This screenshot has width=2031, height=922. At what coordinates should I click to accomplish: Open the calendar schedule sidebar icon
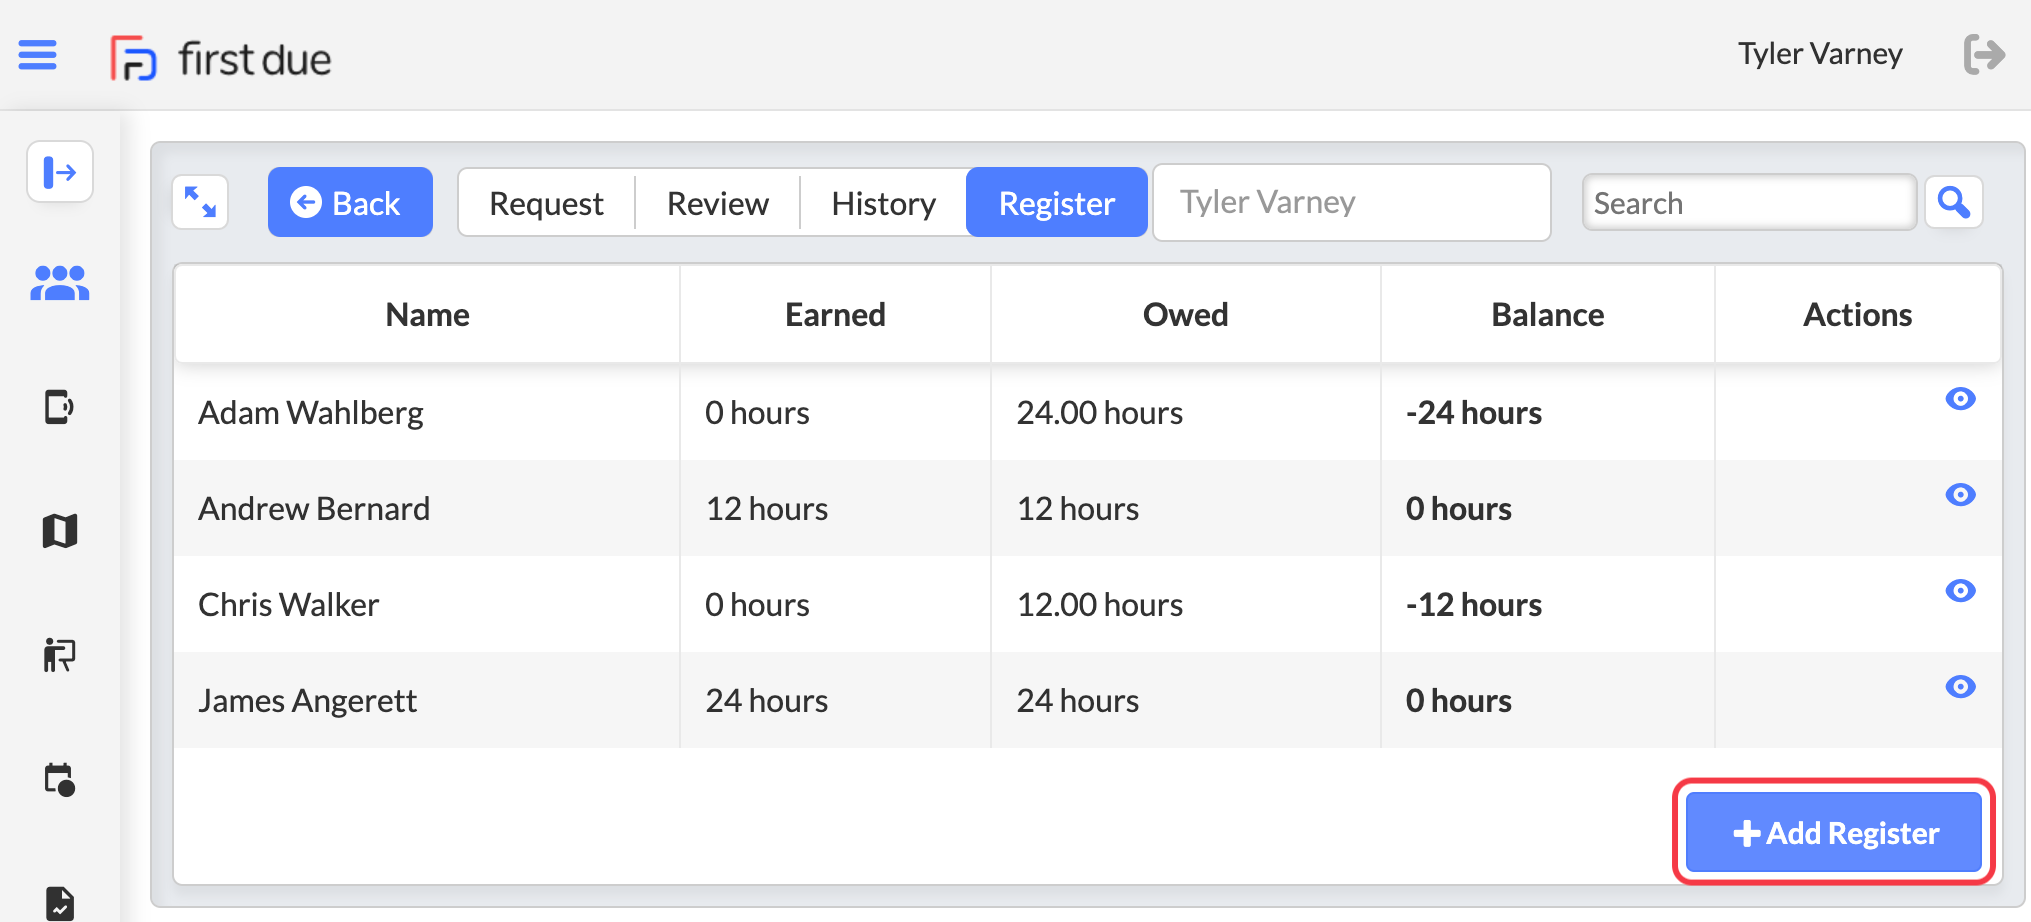coord(60,779)
